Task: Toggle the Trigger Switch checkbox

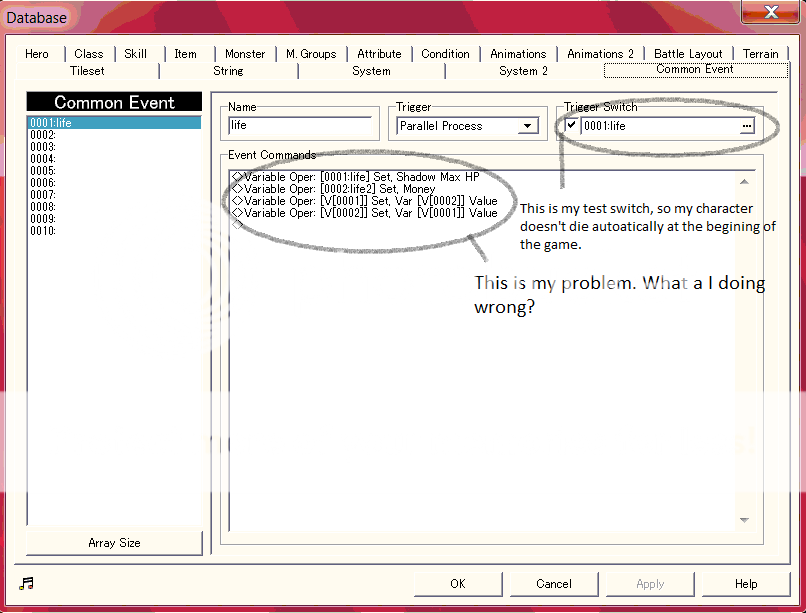Action: [x=571, y=126]
